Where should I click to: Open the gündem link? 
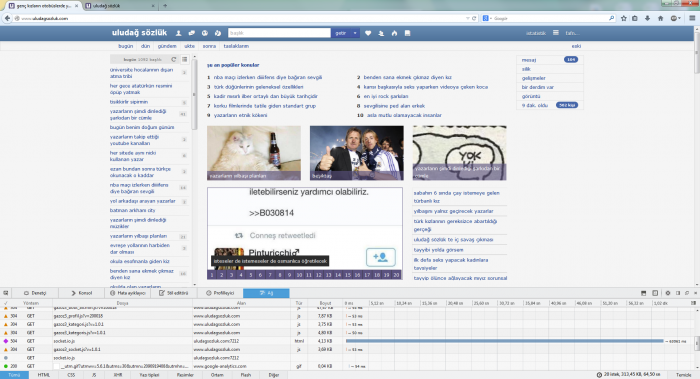point(167,46)
